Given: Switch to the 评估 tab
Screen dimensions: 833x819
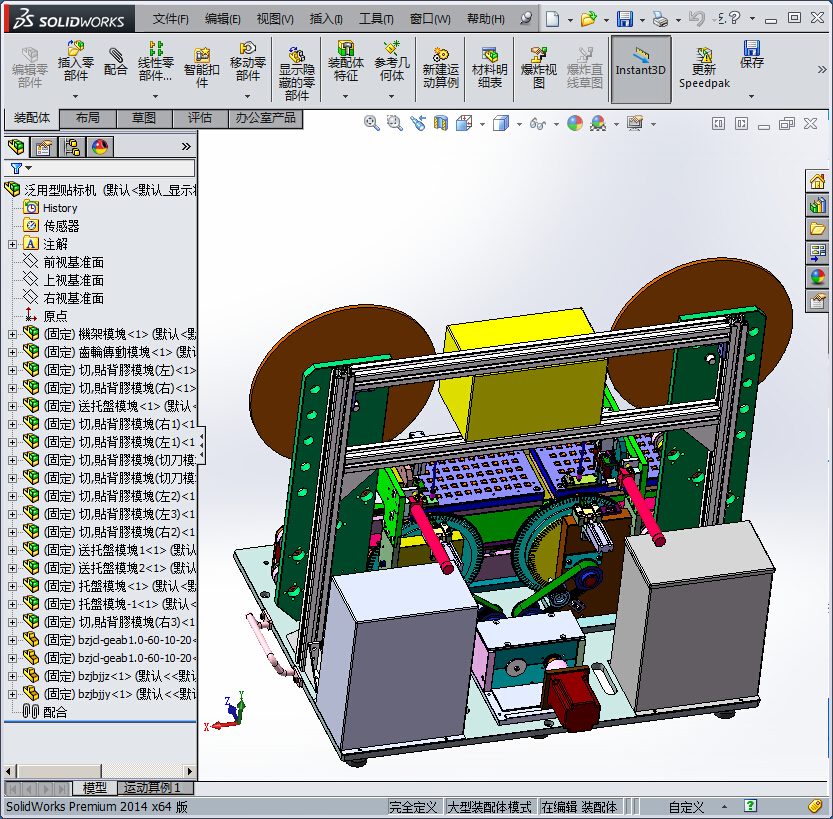Looking at the screenshot, I should point(200,118).
